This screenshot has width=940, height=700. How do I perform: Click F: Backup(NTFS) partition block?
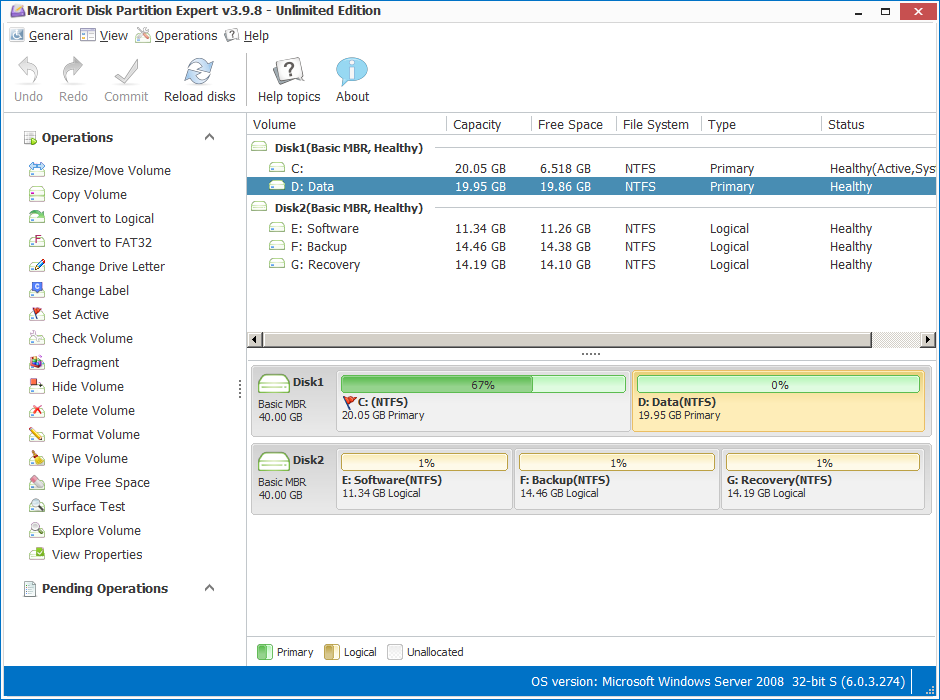pos(616,479)
